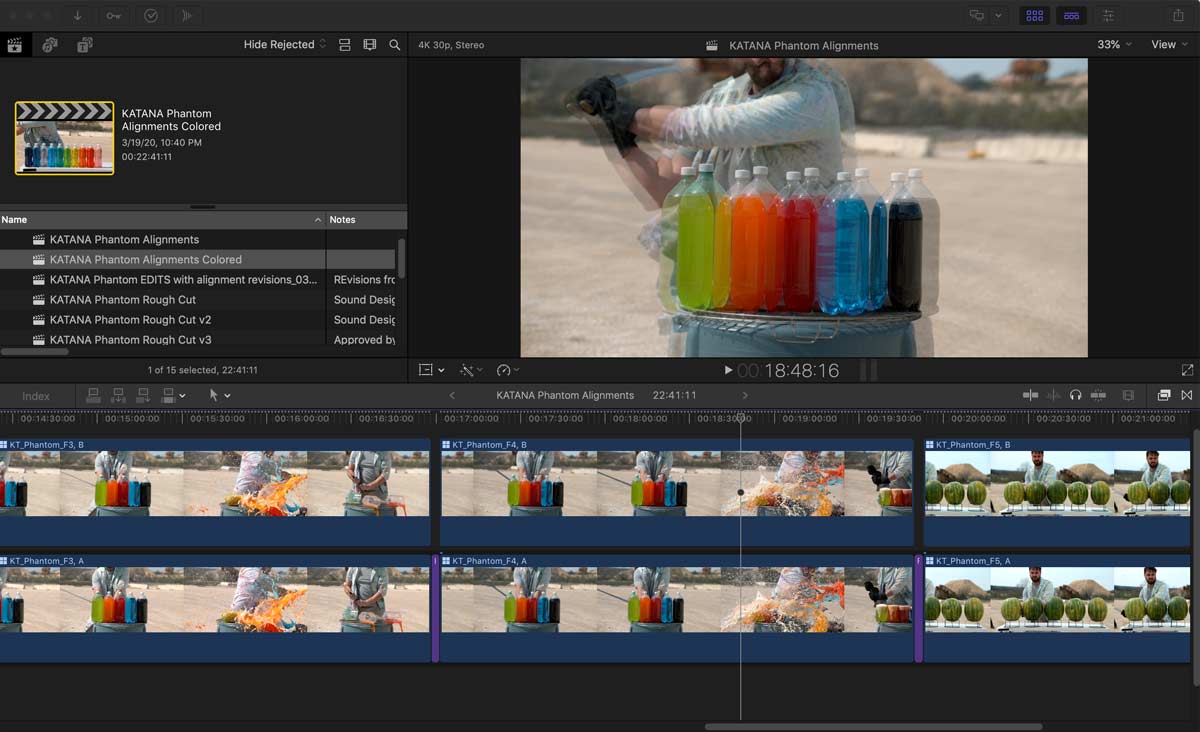Show the Effects browser
This screenshot has height=732, width=1200.
tap(1164, 396)
